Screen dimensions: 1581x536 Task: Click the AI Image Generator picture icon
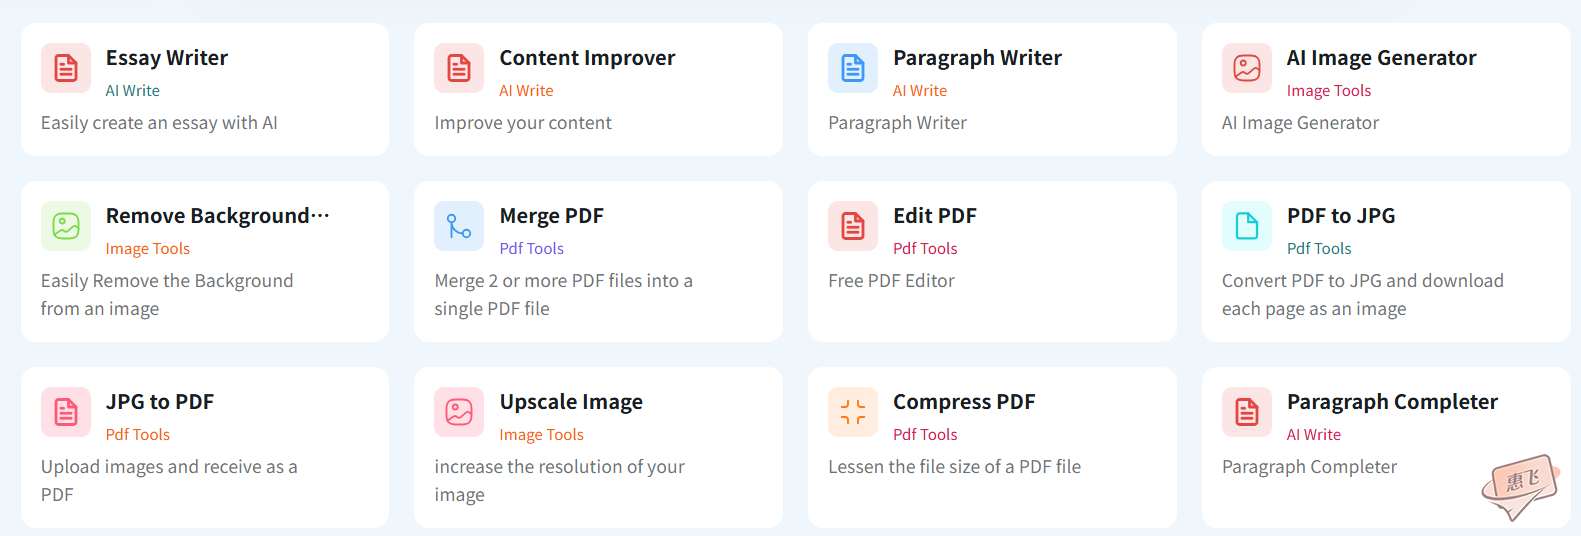tap(1247, 68)
